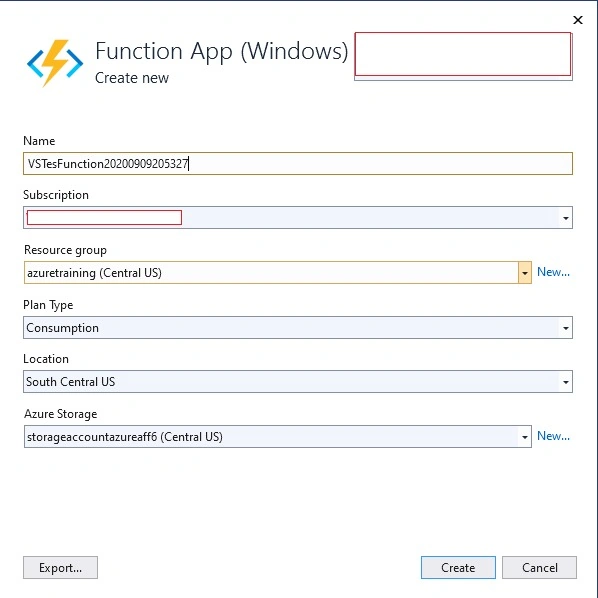Click into the Name input field
Screen dimensions: 598x598
[298, 164]
